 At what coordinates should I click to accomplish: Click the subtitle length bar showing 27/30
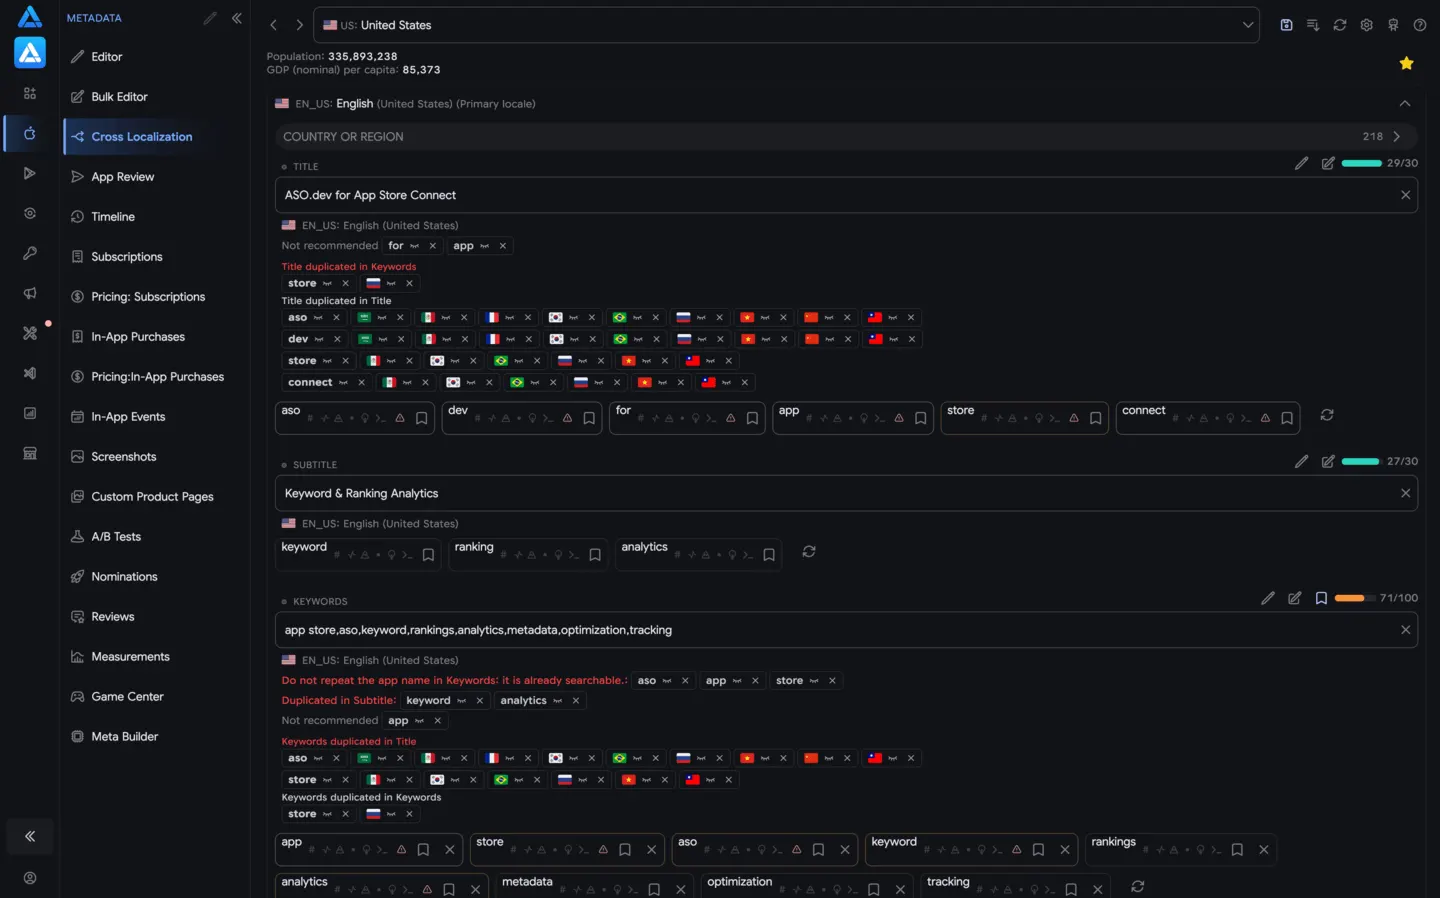pyautogui.click(x=1361, y=461)
